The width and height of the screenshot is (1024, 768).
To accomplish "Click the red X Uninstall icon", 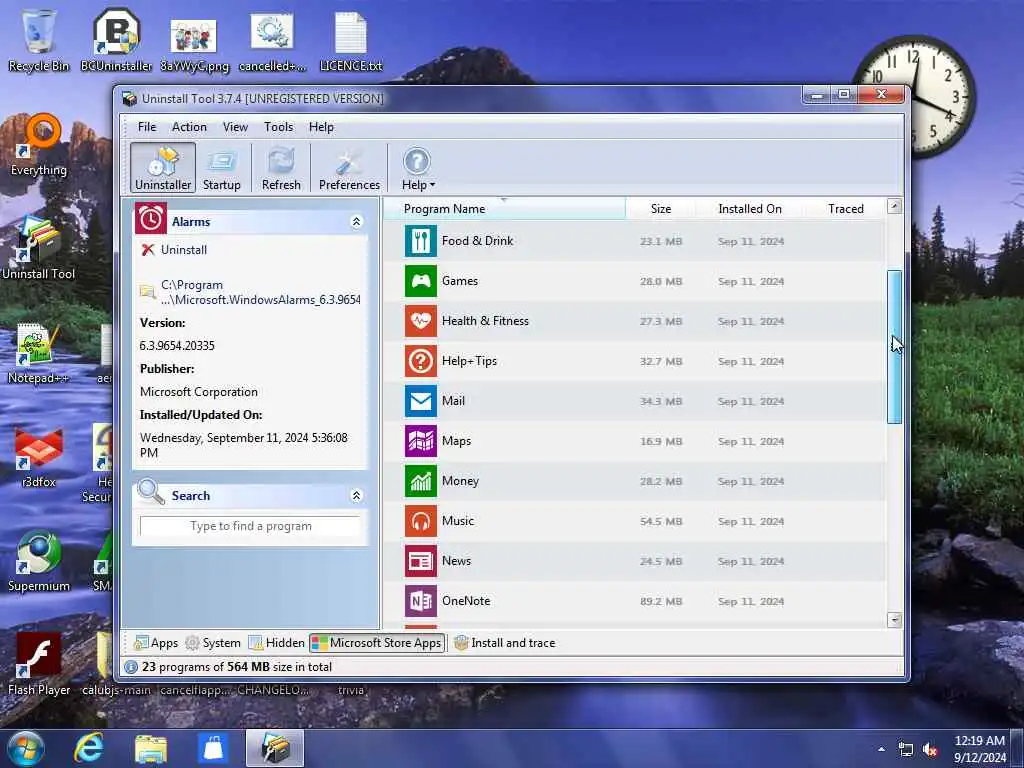I will (x=148, y=249).
